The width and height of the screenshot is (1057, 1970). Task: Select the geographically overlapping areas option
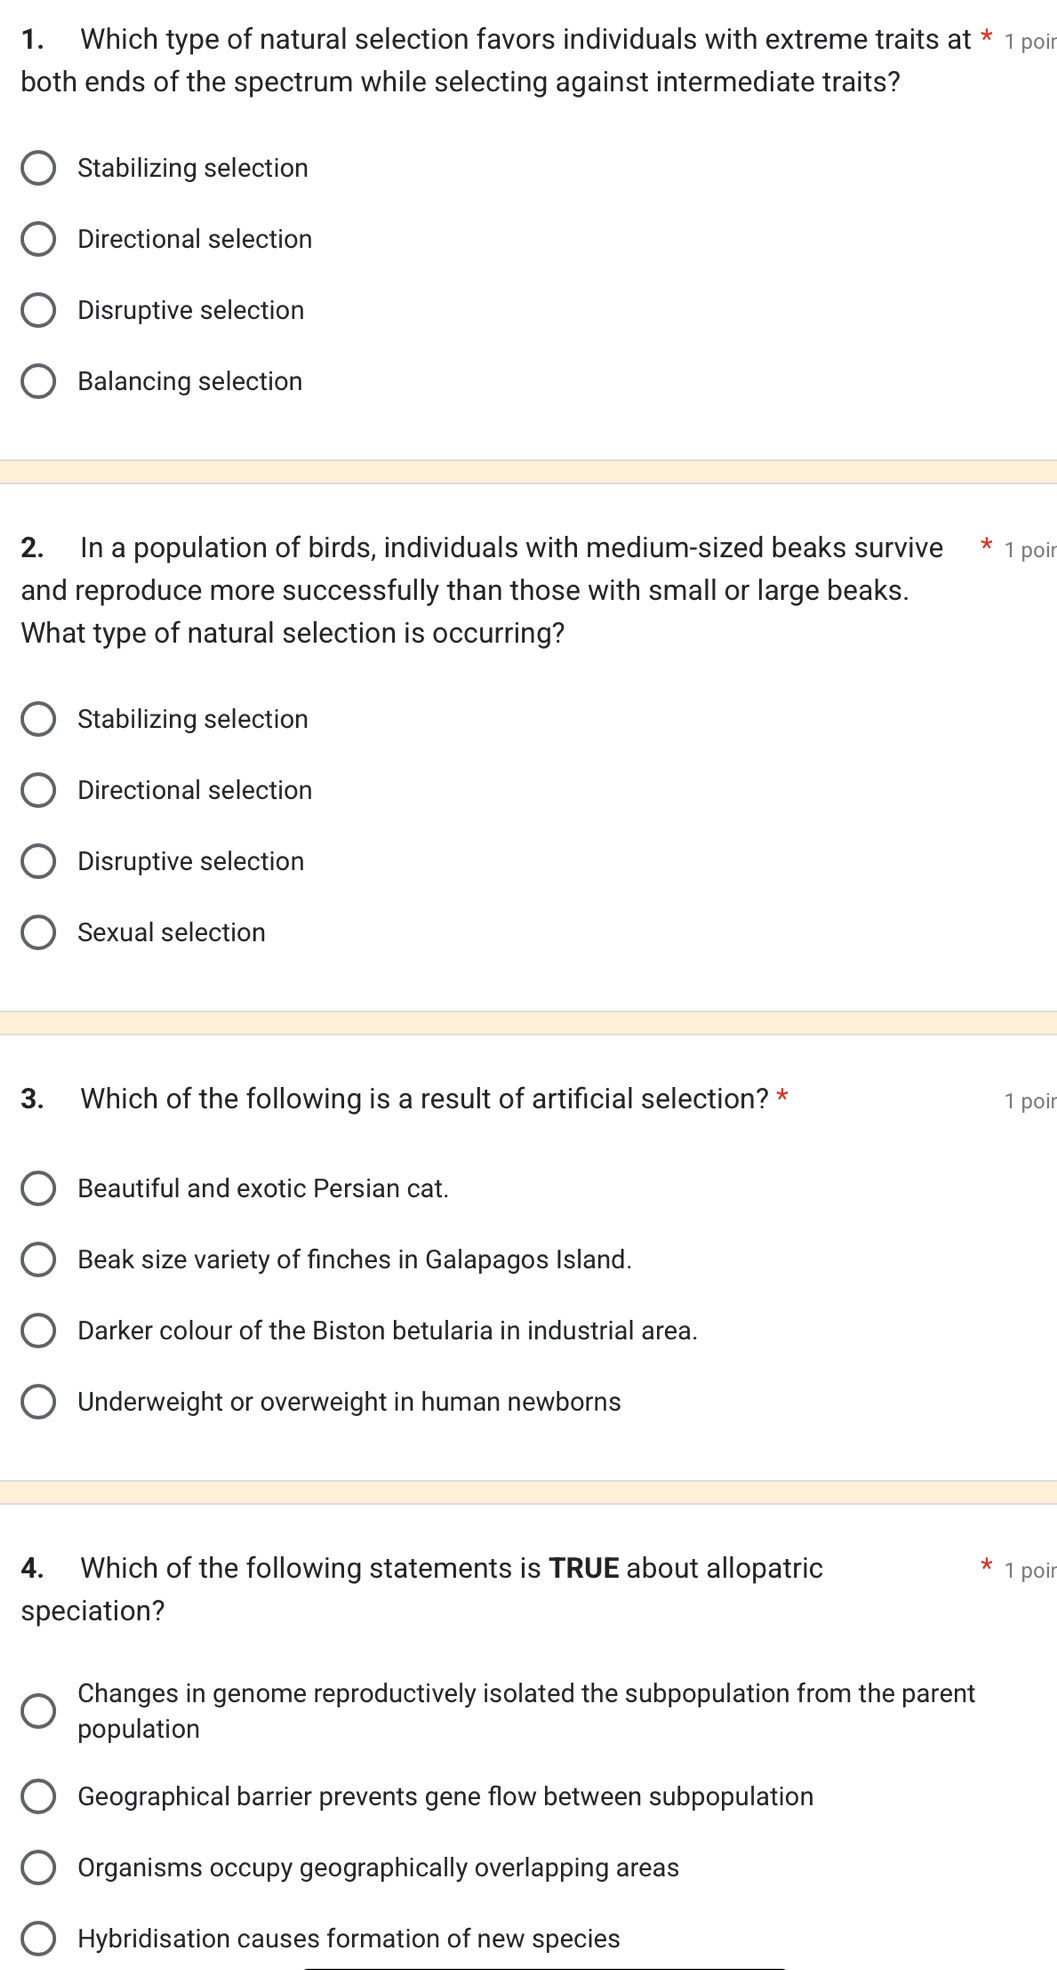pyautogui.click(x=38, y=1868)
